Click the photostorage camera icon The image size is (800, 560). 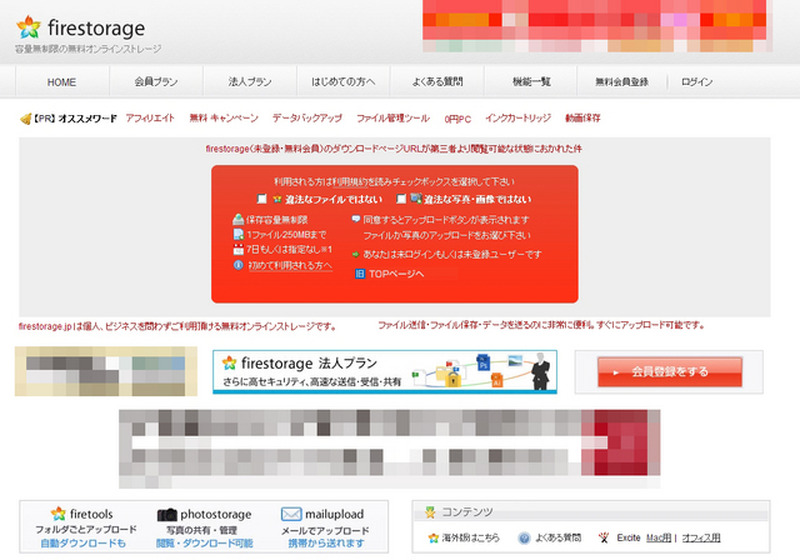166,514
